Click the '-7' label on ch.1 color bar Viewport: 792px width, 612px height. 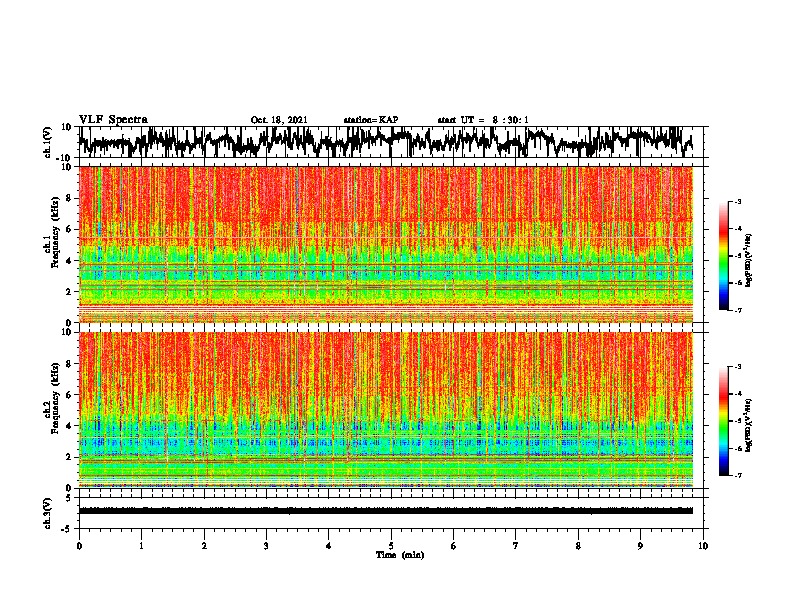[737, 310]
